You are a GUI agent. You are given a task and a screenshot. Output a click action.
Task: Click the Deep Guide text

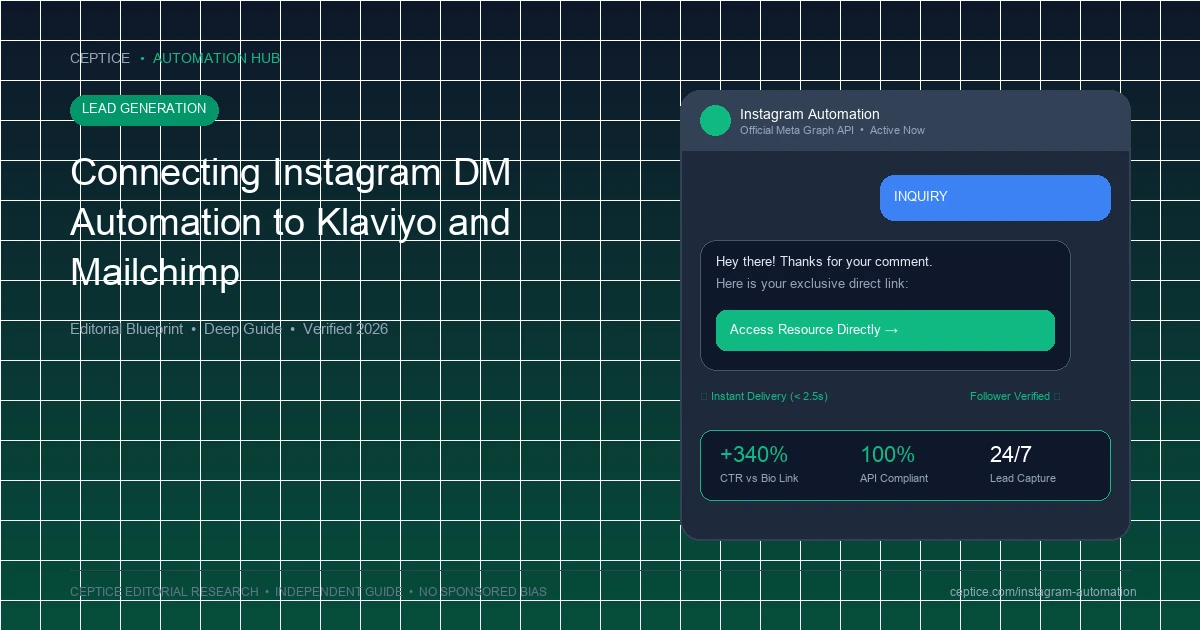(243, 329)
